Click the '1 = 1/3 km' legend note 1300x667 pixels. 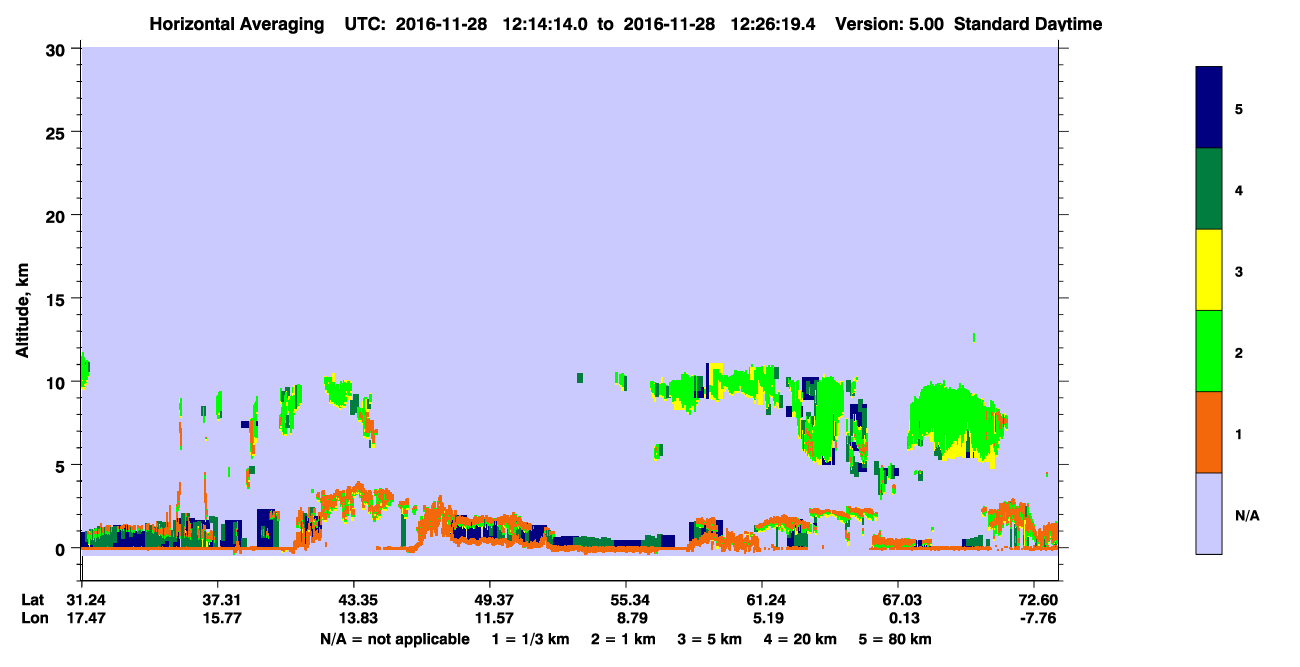point(530,639)
